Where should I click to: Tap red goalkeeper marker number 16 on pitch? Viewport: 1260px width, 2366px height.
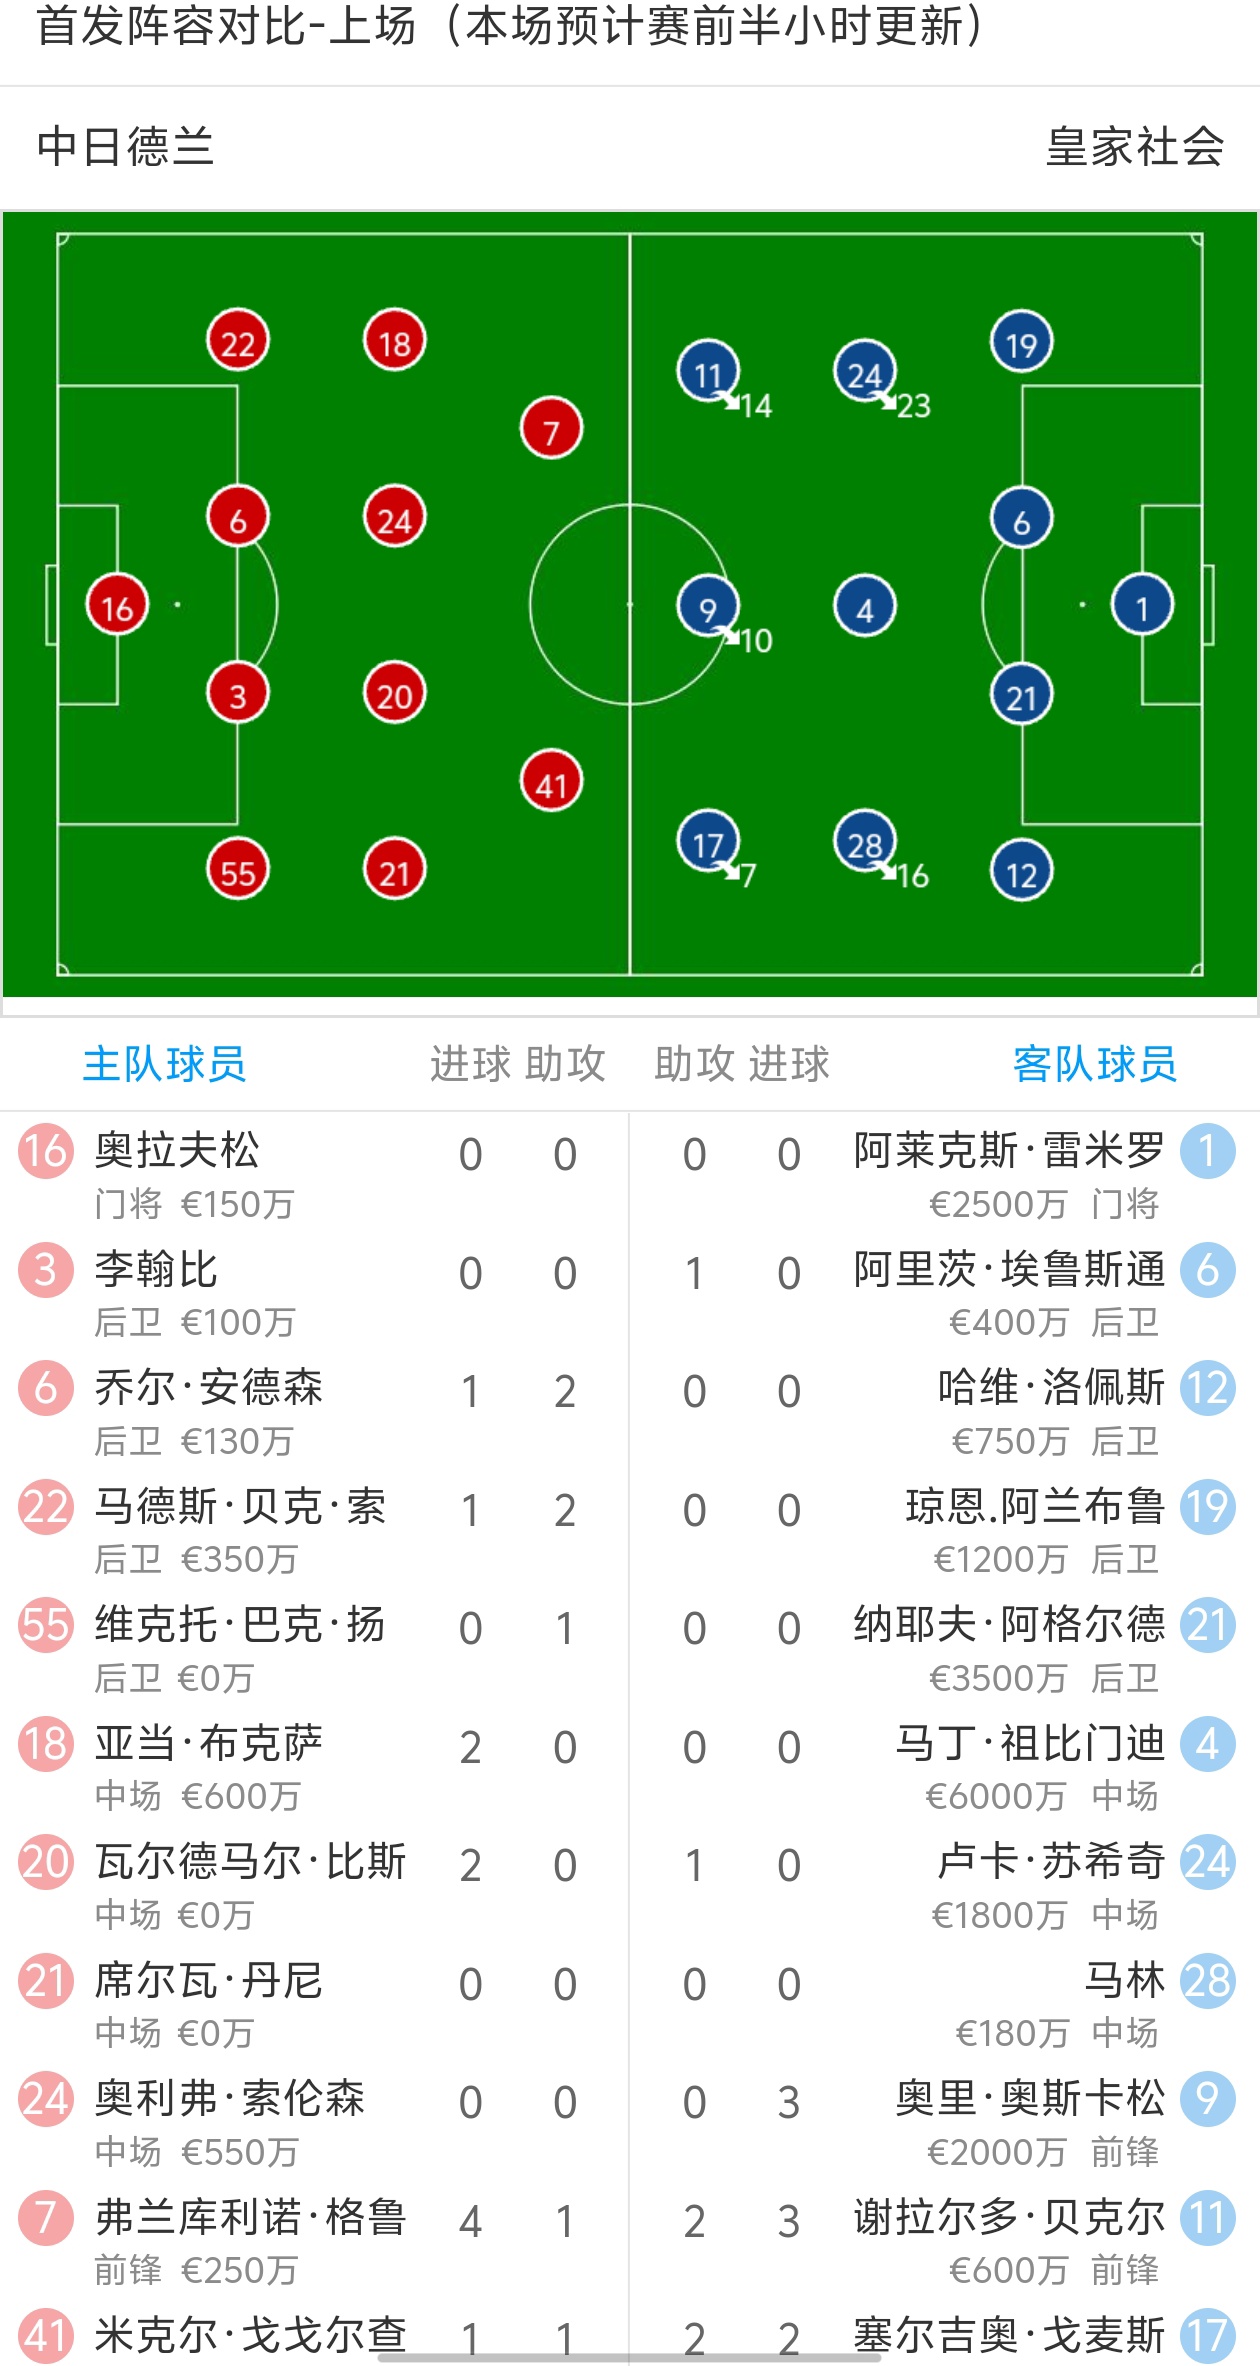[117, 606]
